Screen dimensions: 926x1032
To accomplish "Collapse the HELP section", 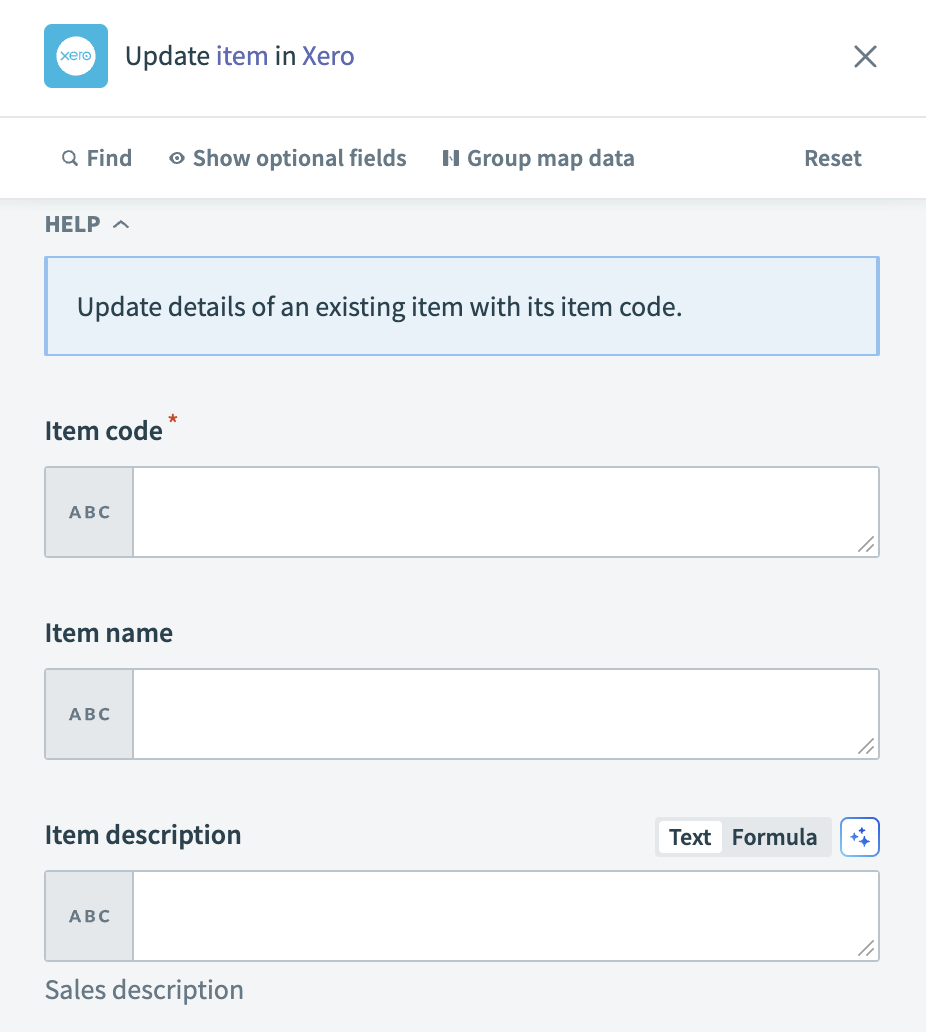I will pyautogui.click(x=121, y=224).
